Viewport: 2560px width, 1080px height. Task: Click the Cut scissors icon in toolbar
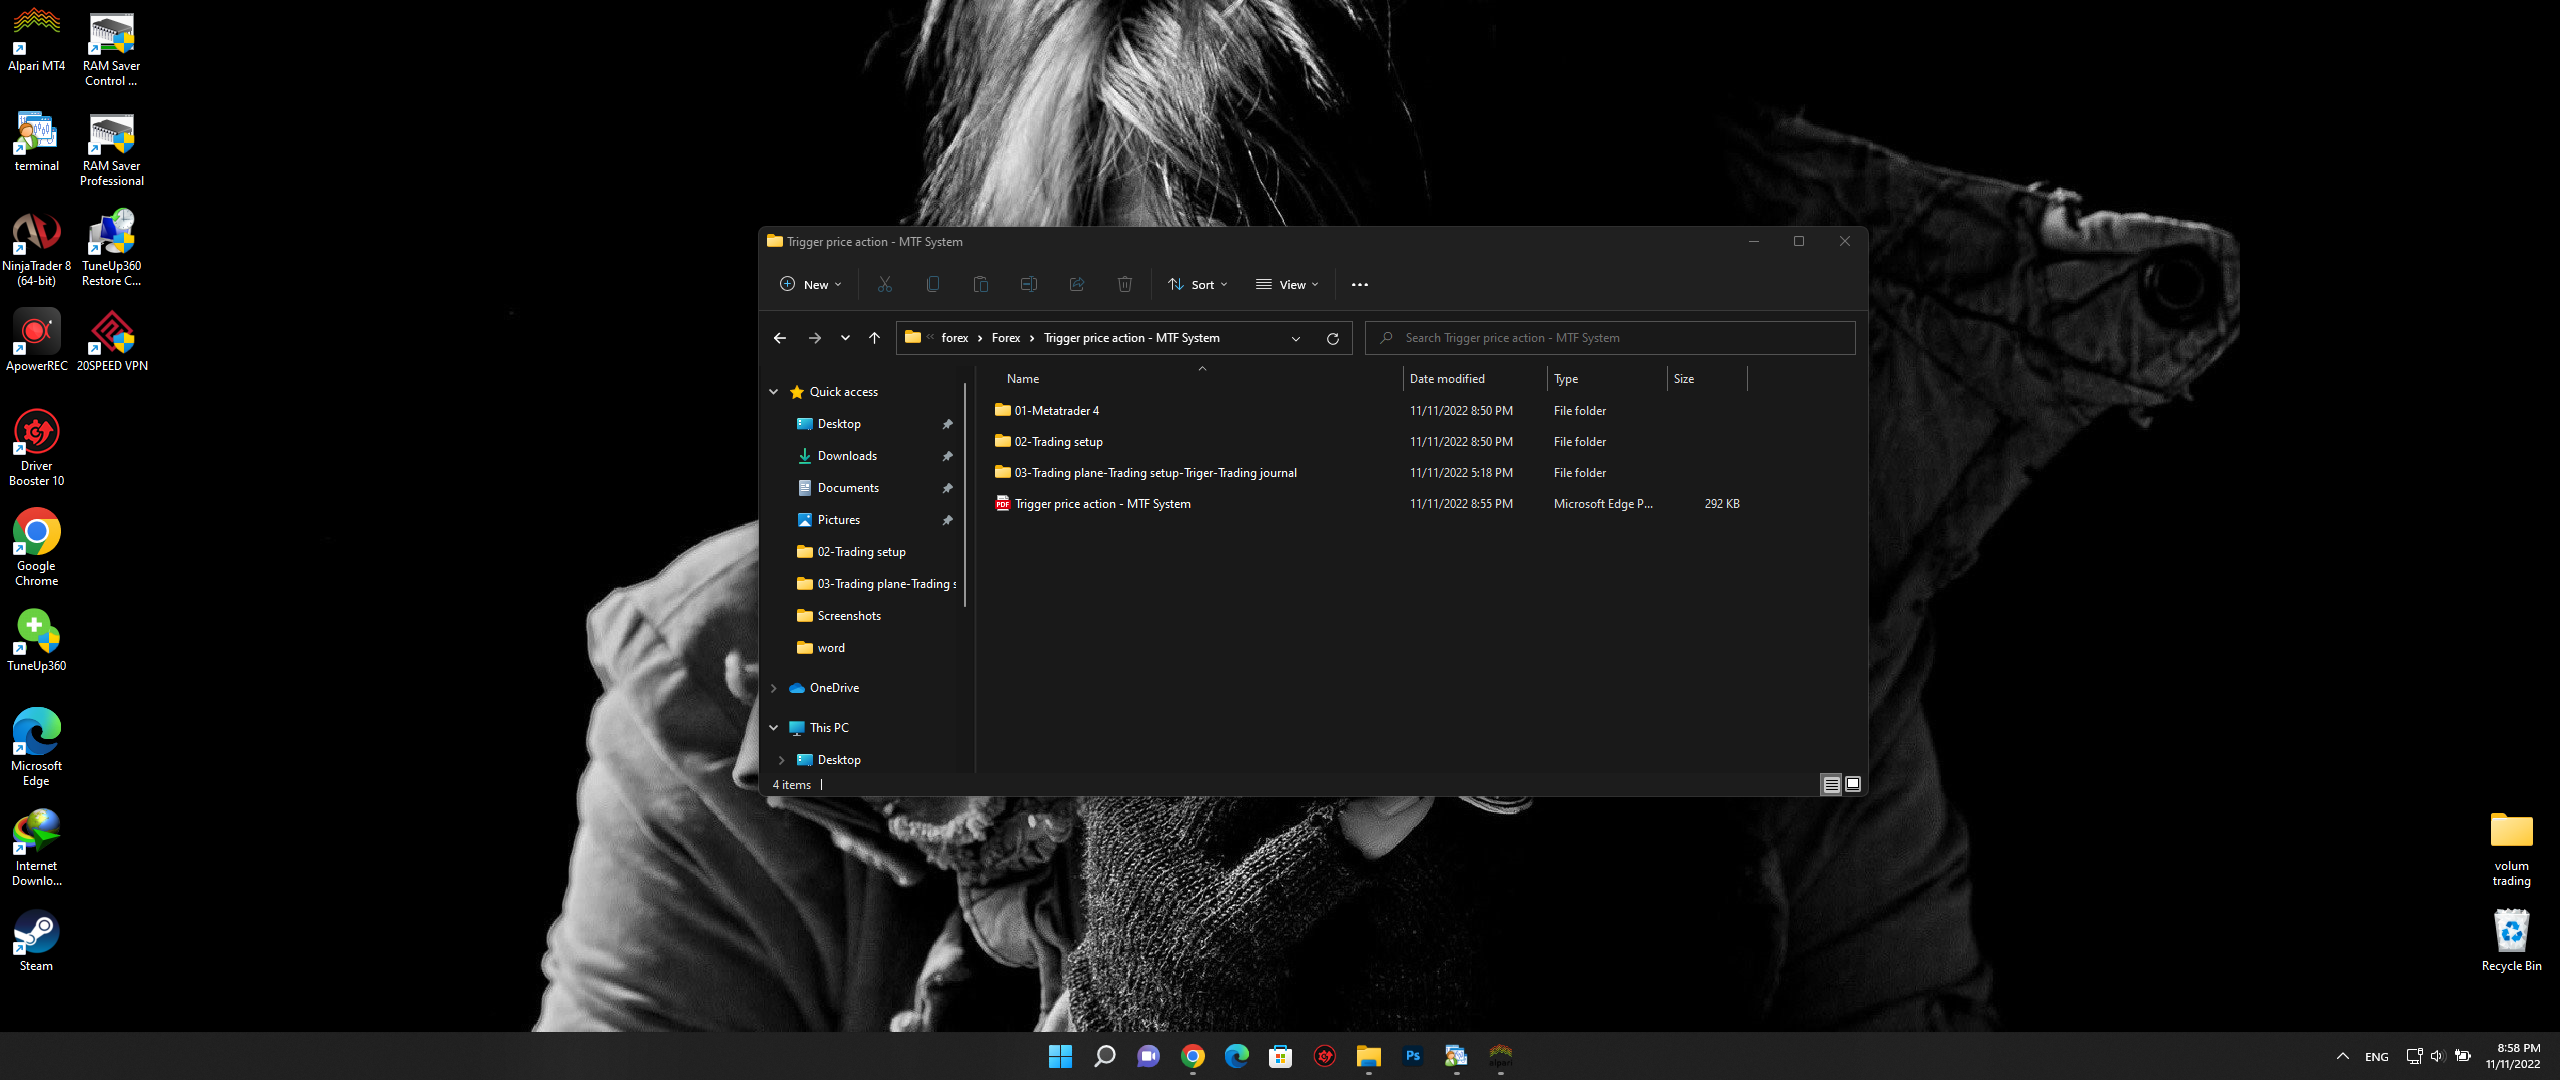pyautogui.click(x=884, y=285)
